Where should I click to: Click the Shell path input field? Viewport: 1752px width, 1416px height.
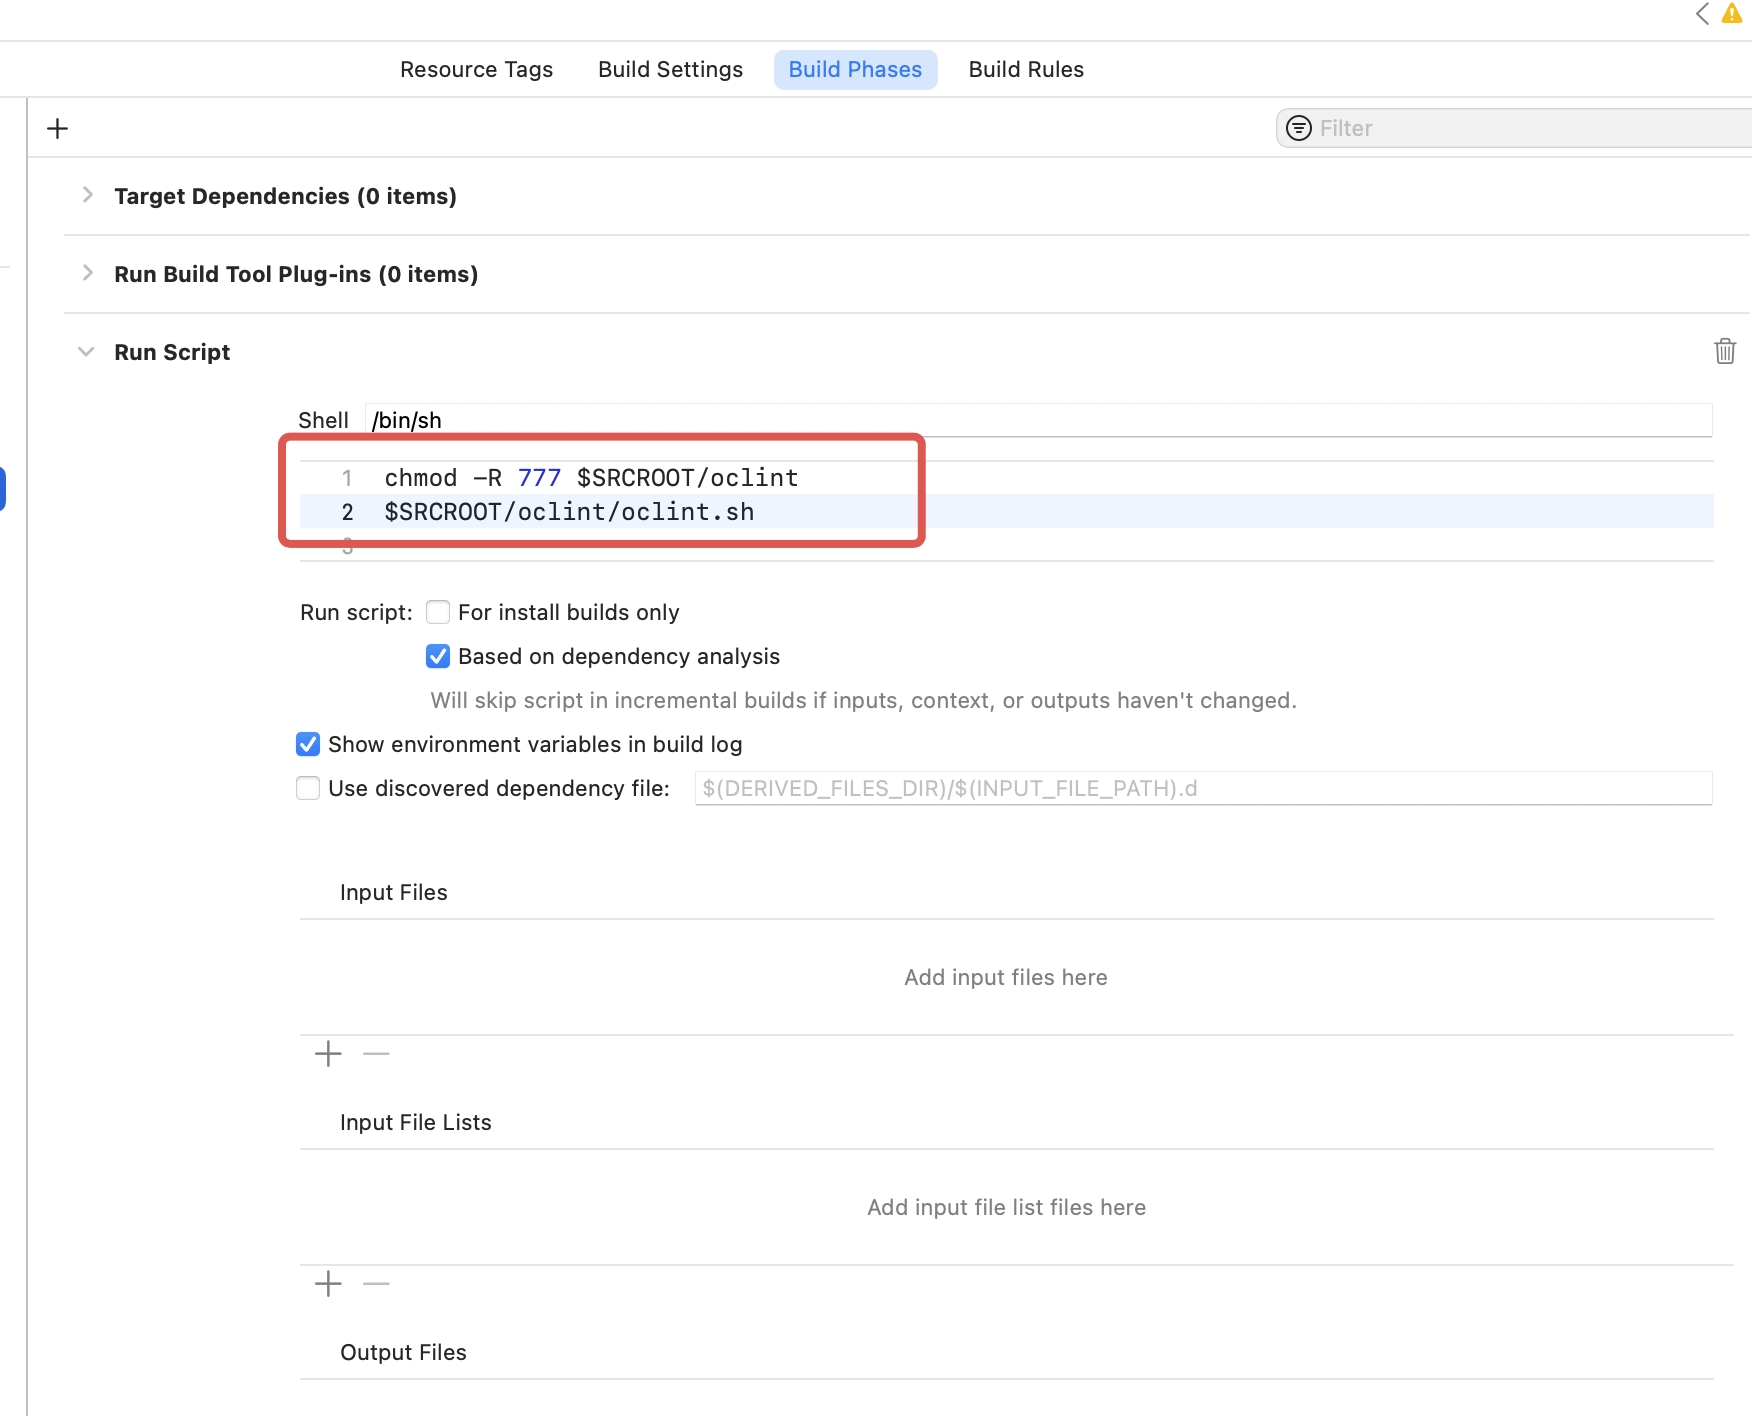coord(1038,420)
